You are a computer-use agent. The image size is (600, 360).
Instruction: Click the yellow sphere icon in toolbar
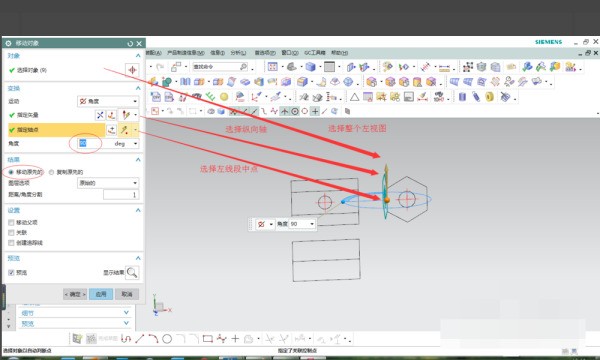[224, 97]
